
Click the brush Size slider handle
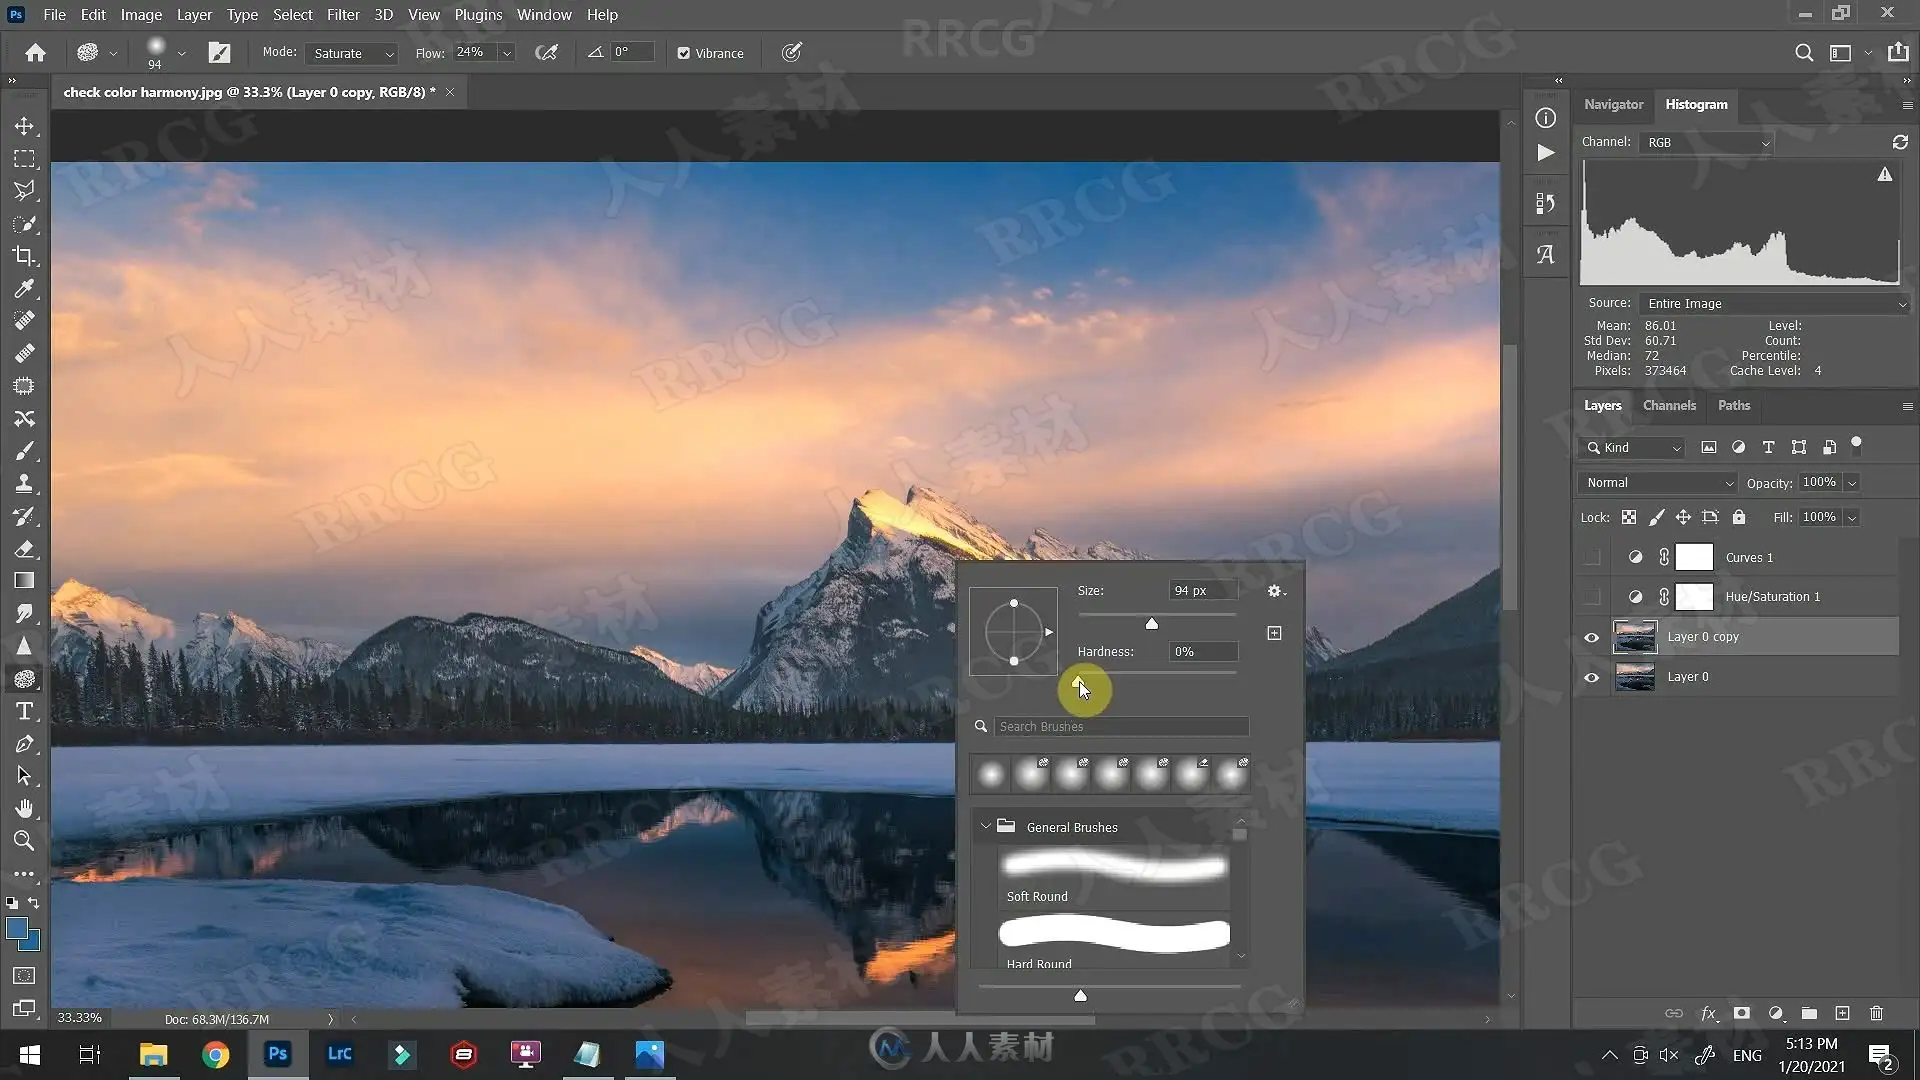(x=1152, y=624)
